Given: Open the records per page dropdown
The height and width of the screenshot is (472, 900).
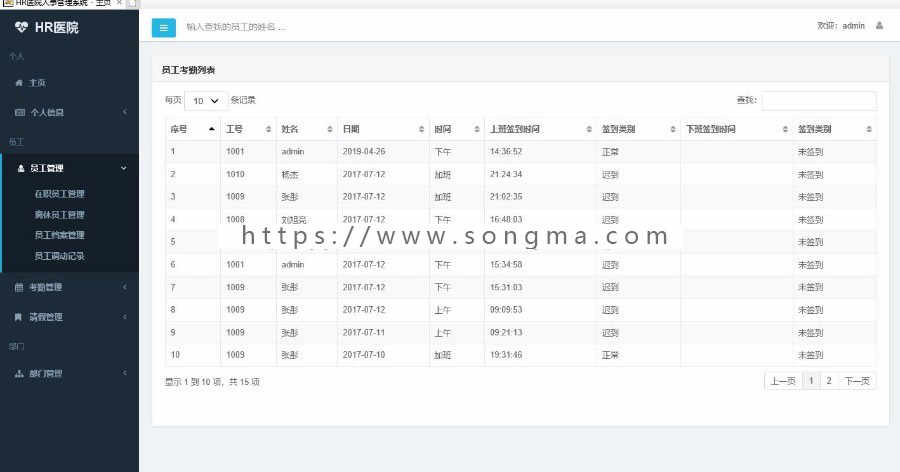Looking at the screenshot, I should click(206, 100).
